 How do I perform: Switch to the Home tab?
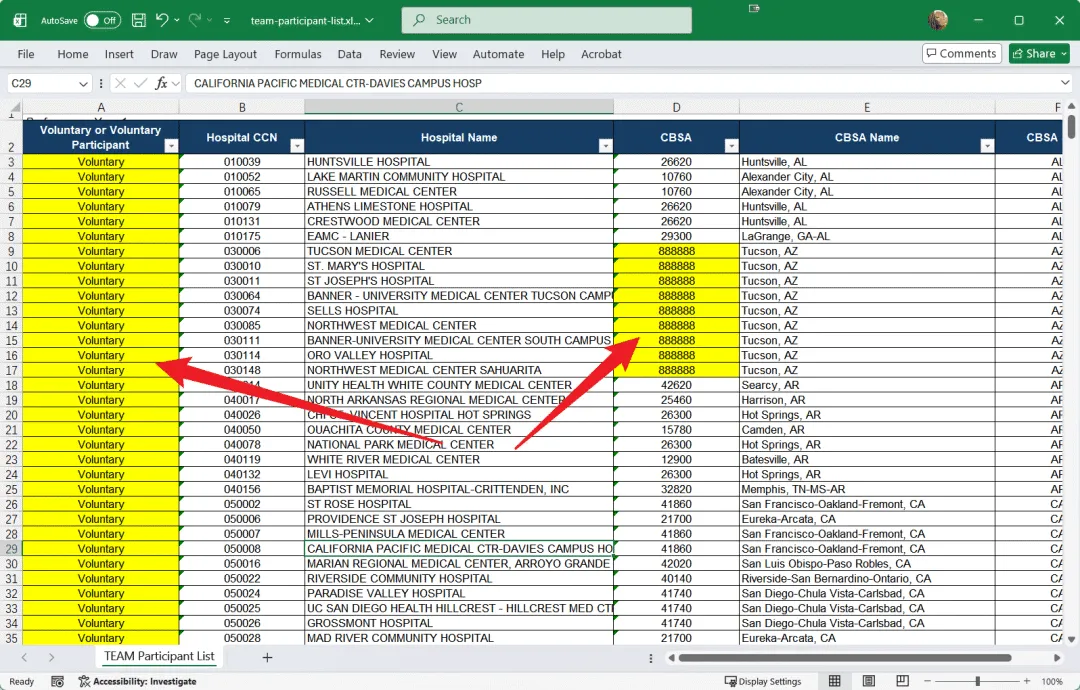[73, 54]
